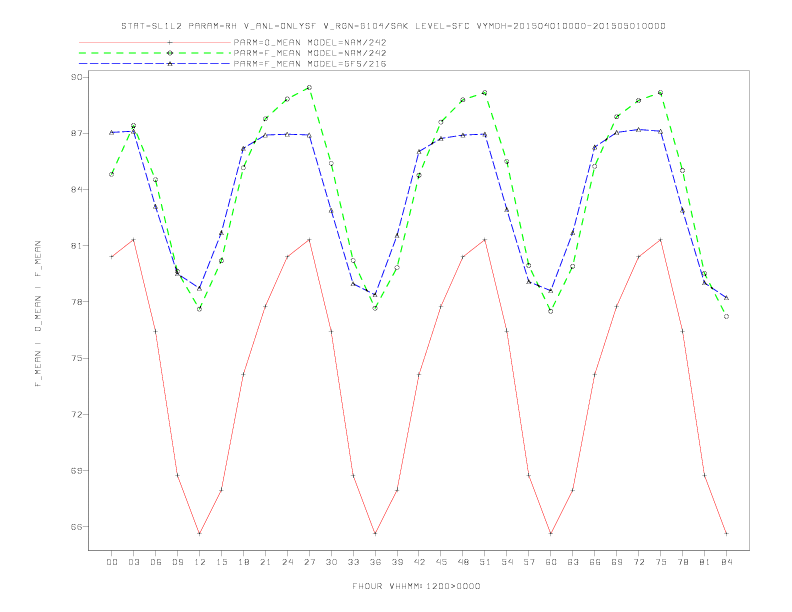The width and height of the screenshot is (792, 612).
Task: Click x-axis forecast hour label 06
Action: [156, 562]
